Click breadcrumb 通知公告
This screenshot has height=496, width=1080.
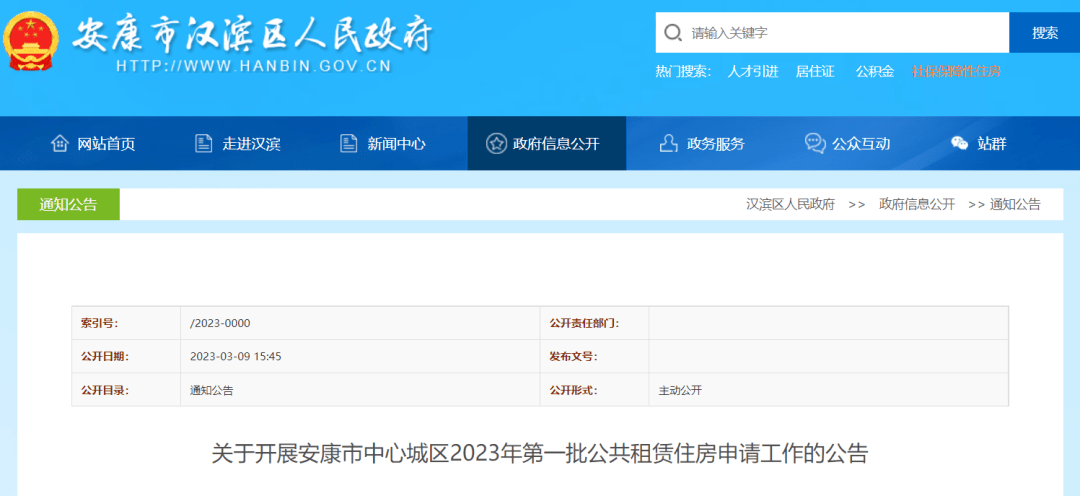click(x=1015, y=205)
